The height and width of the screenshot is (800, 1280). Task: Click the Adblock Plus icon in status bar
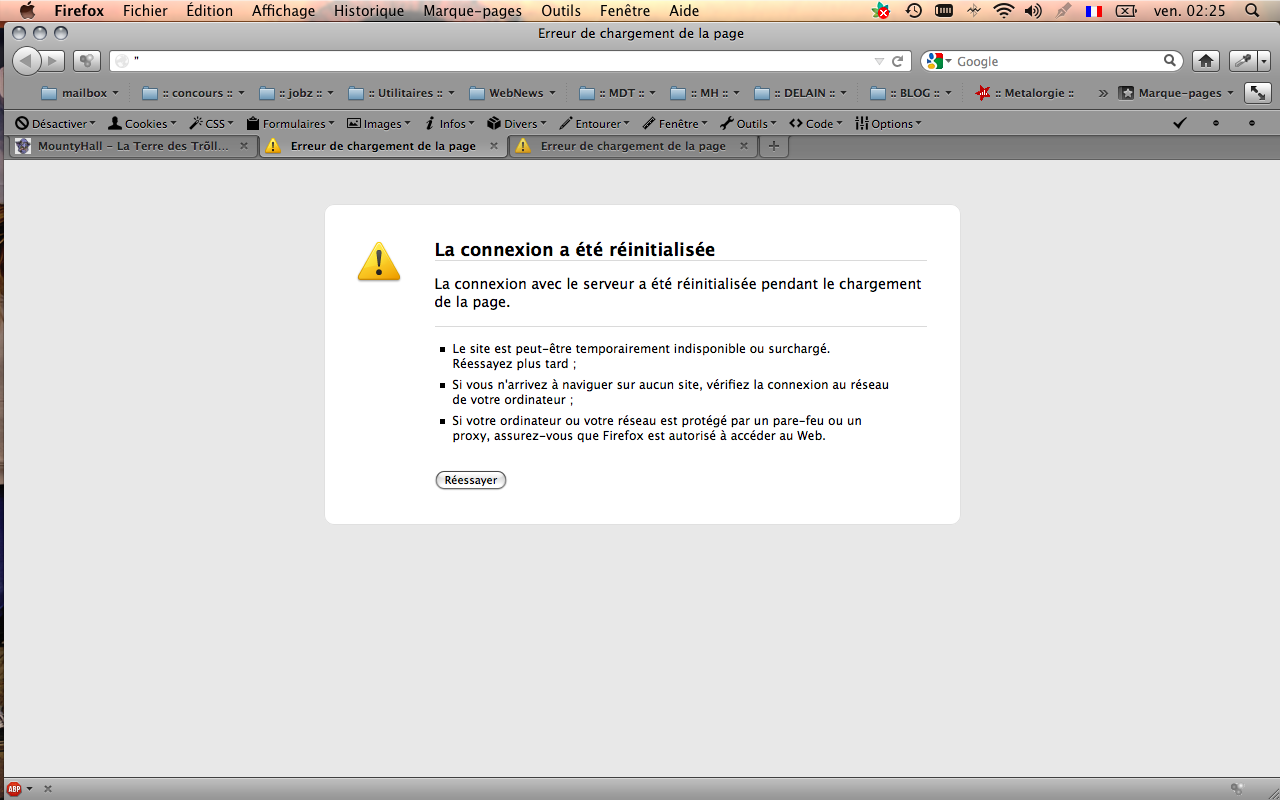pos(14,788)
